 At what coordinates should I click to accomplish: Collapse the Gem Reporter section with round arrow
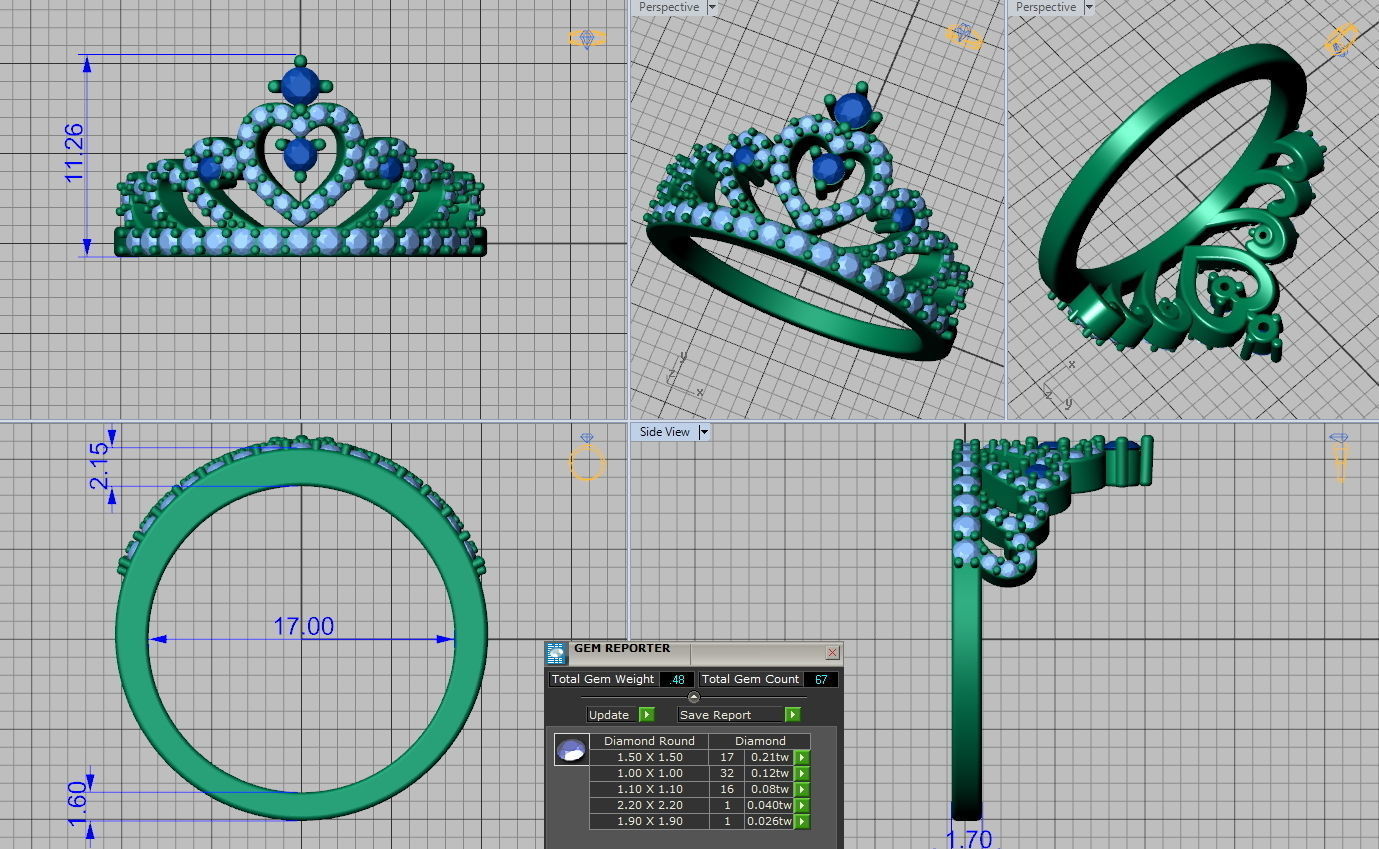(x=694, y=697)
